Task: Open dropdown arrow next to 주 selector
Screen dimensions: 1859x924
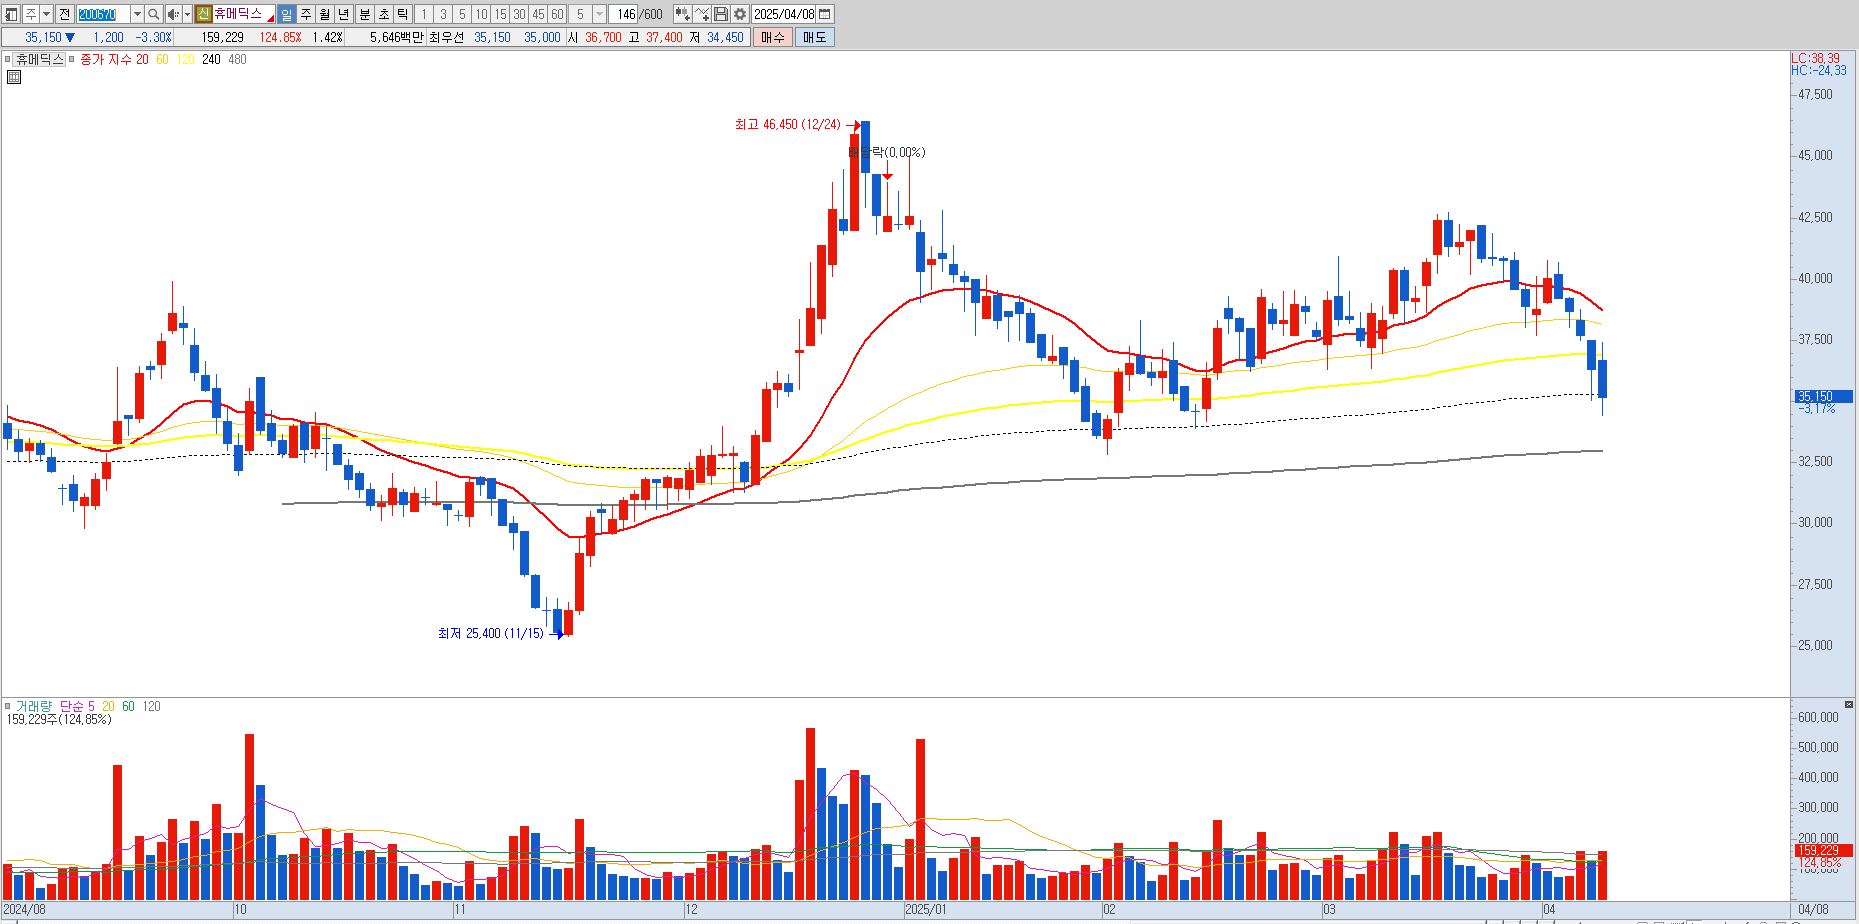Action: pyautogui.click(x=46, y=14)
